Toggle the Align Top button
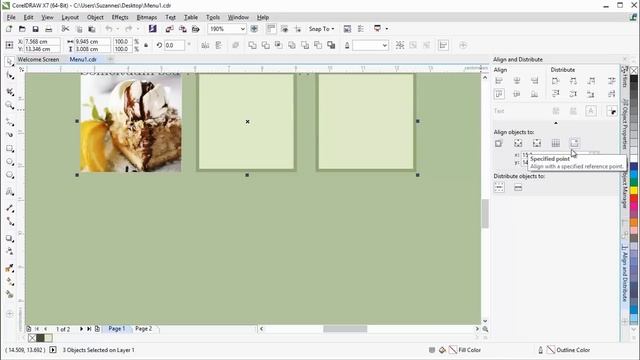 tap(499, 94)
